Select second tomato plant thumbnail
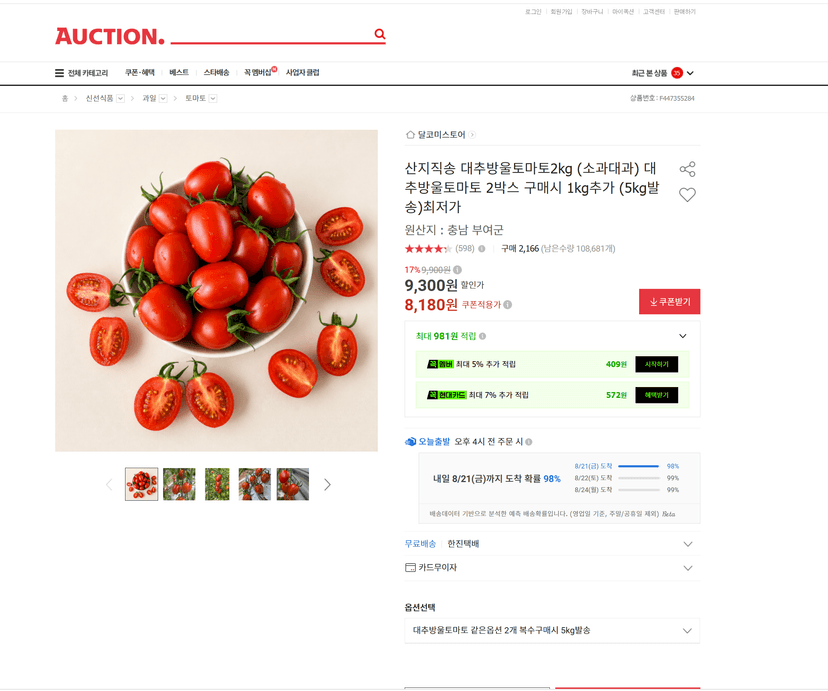This screenshot has height=691, width=828. pyautogui.click(x=179, y=484)
